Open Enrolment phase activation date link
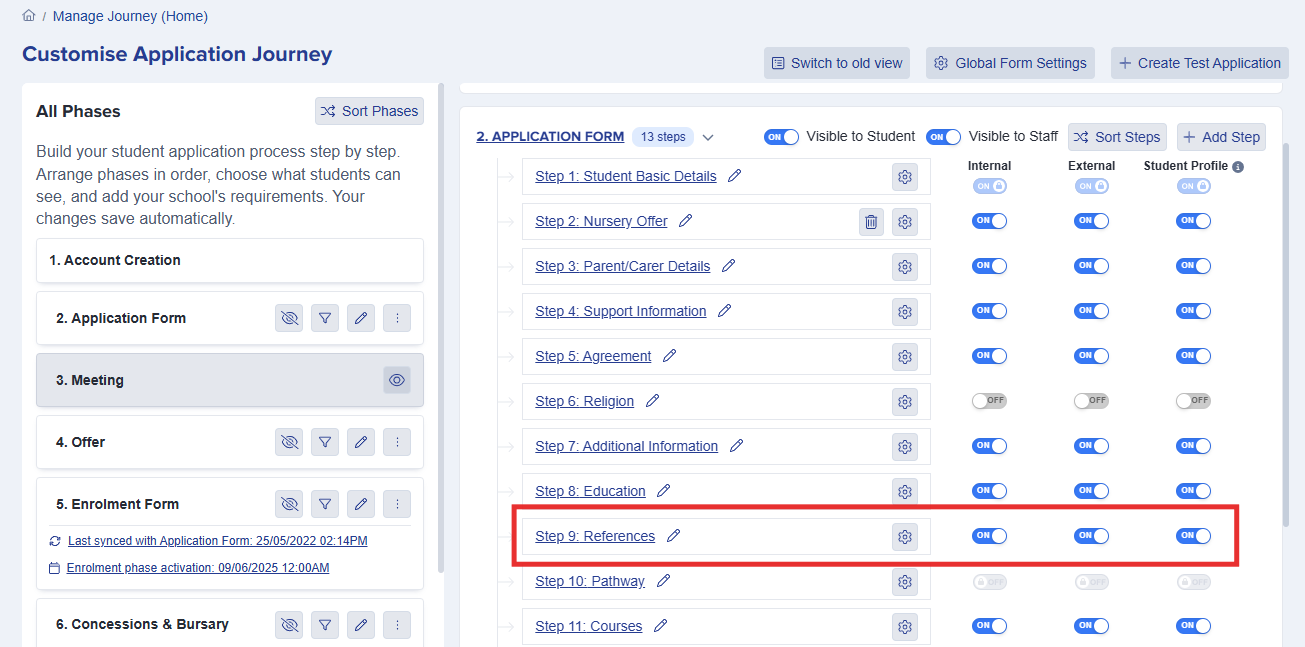The height and width of the screenshot is (647, 1305). coord(198,568)
